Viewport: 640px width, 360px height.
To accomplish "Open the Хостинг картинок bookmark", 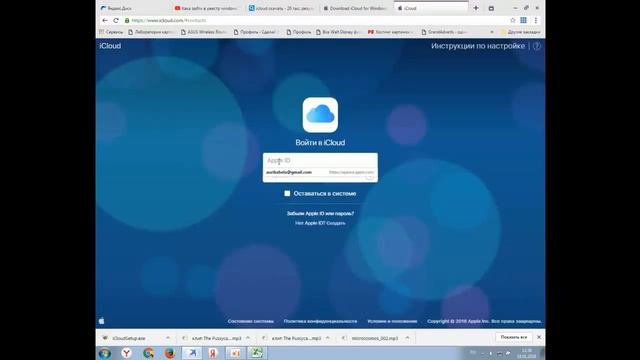I will (x=391, y=32).
